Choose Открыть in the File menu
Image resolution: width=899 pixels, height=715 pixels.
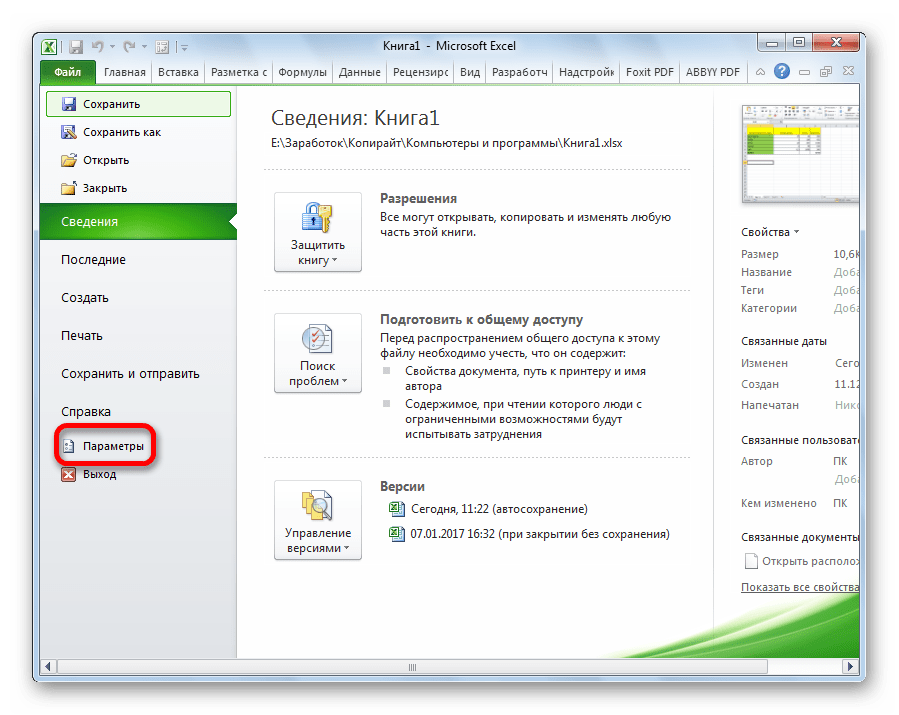point(138,160)
